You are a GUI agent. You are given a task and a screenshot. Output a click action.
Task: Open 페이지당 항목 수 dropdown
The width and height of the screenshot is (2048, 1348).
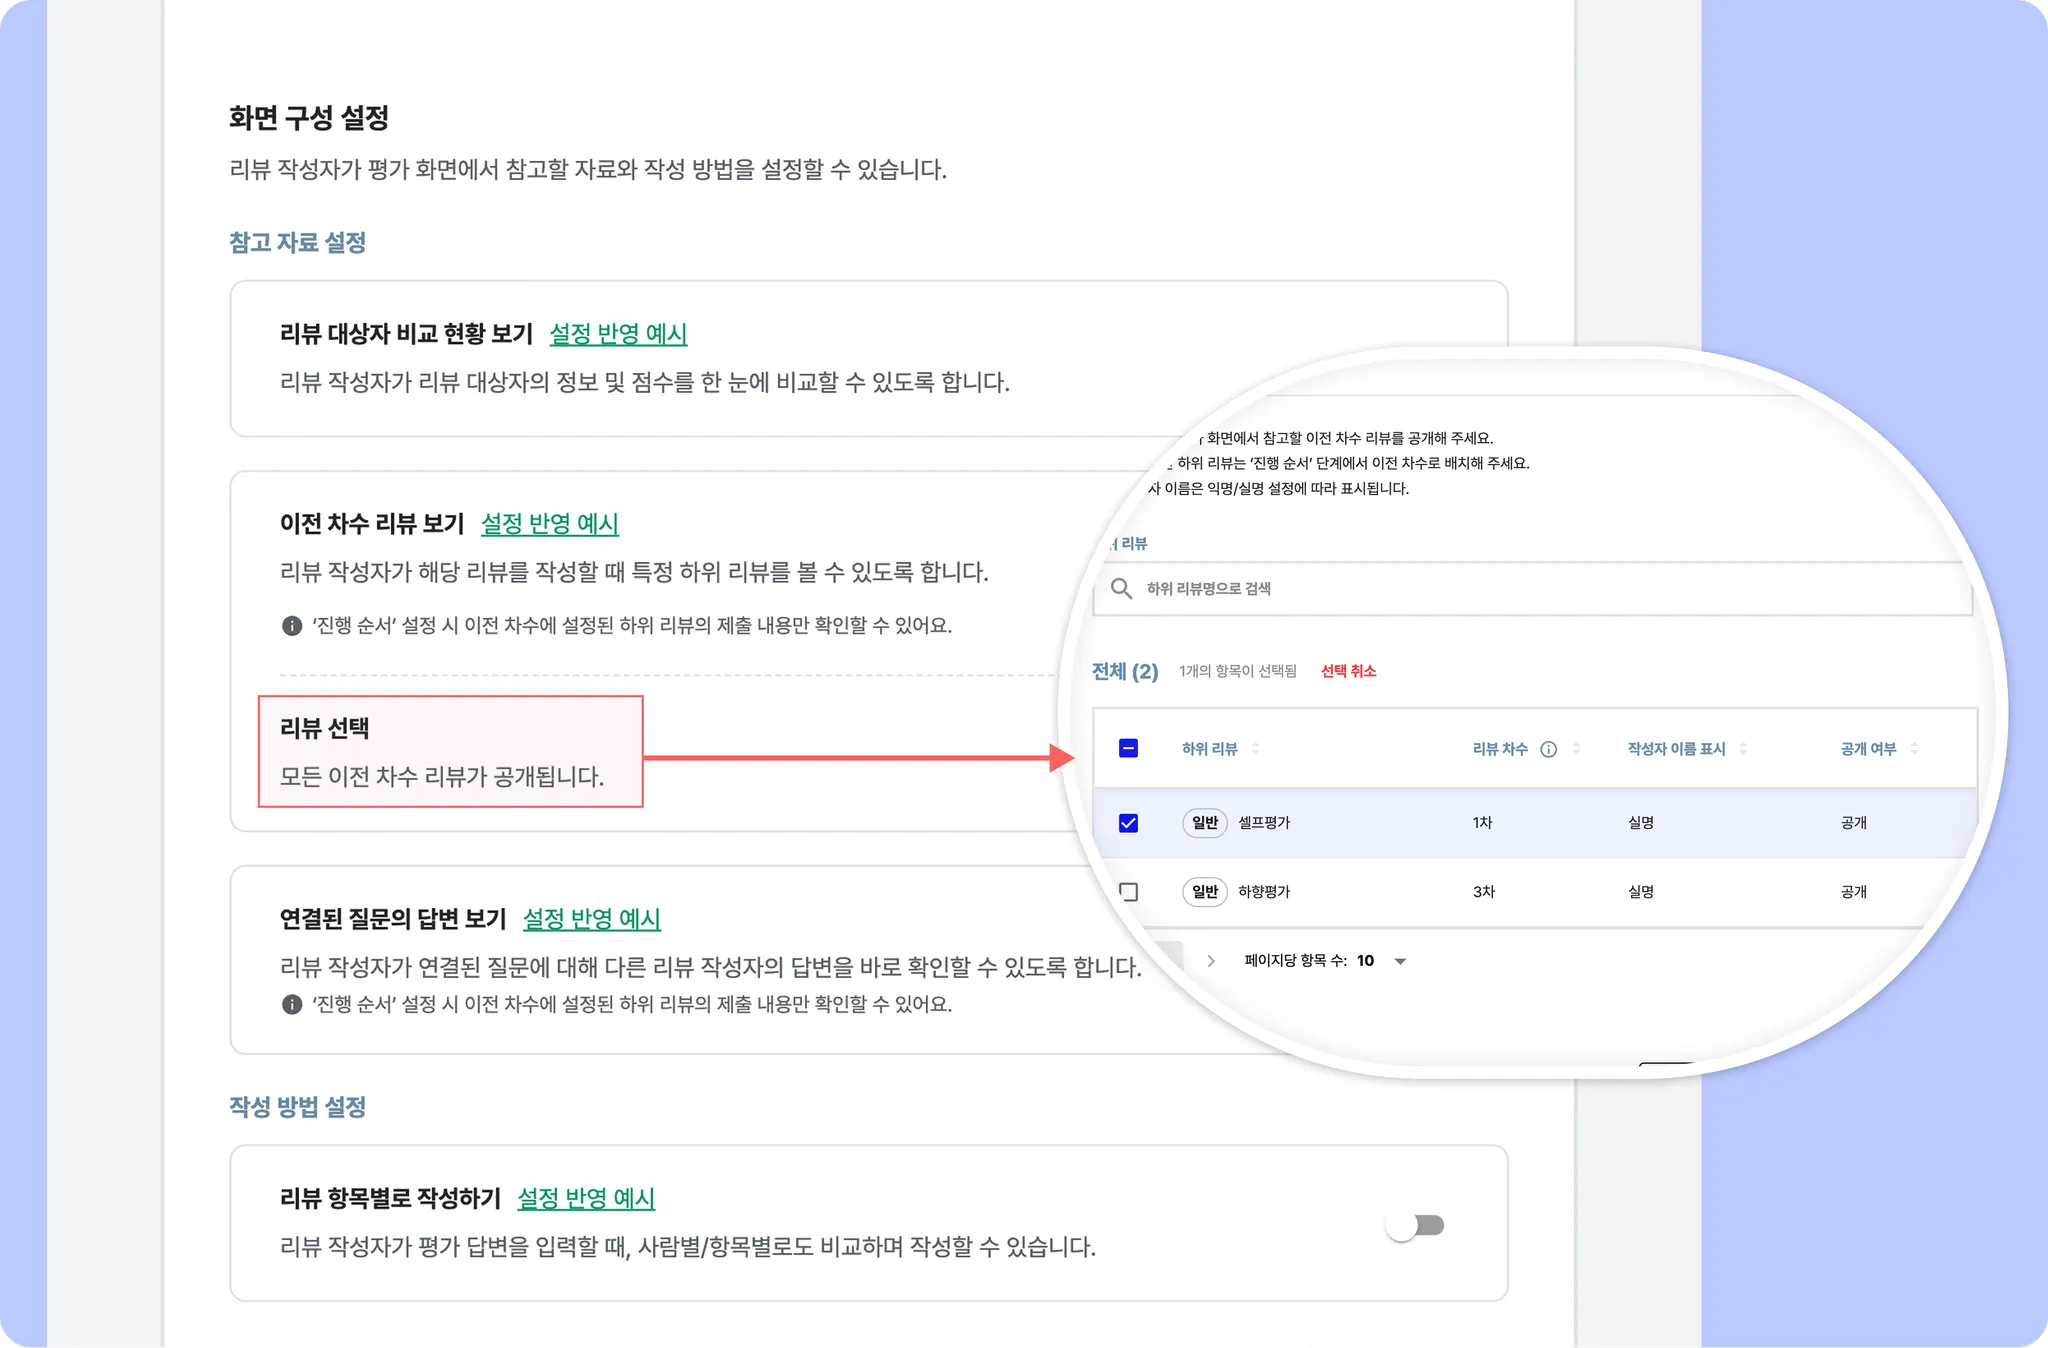[1400, 961]
